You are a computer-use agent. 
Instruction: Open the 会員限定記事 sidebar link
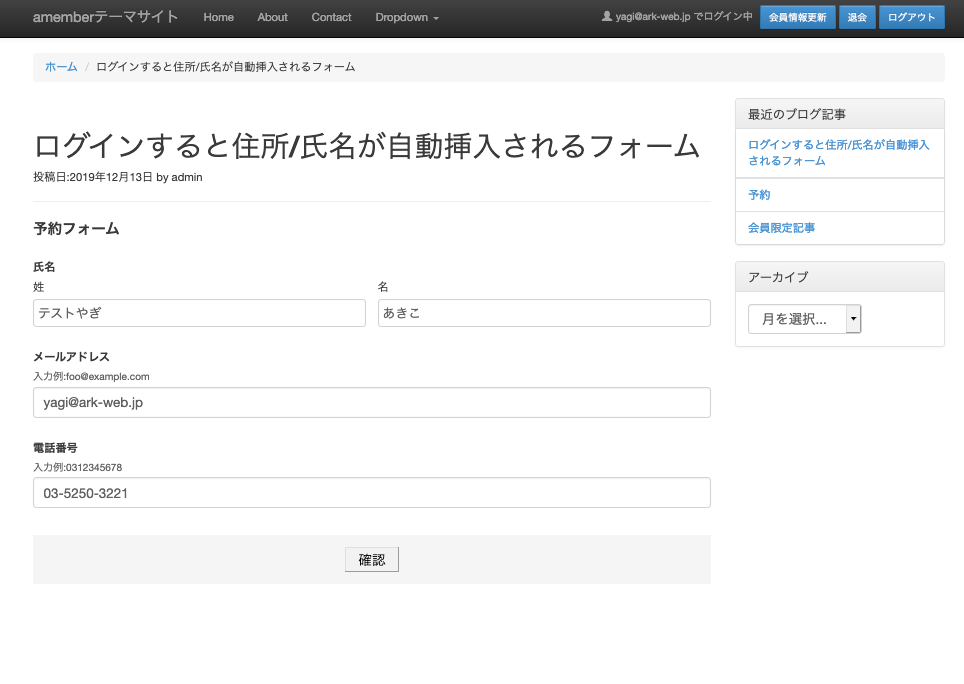click(x=781, y=228)
